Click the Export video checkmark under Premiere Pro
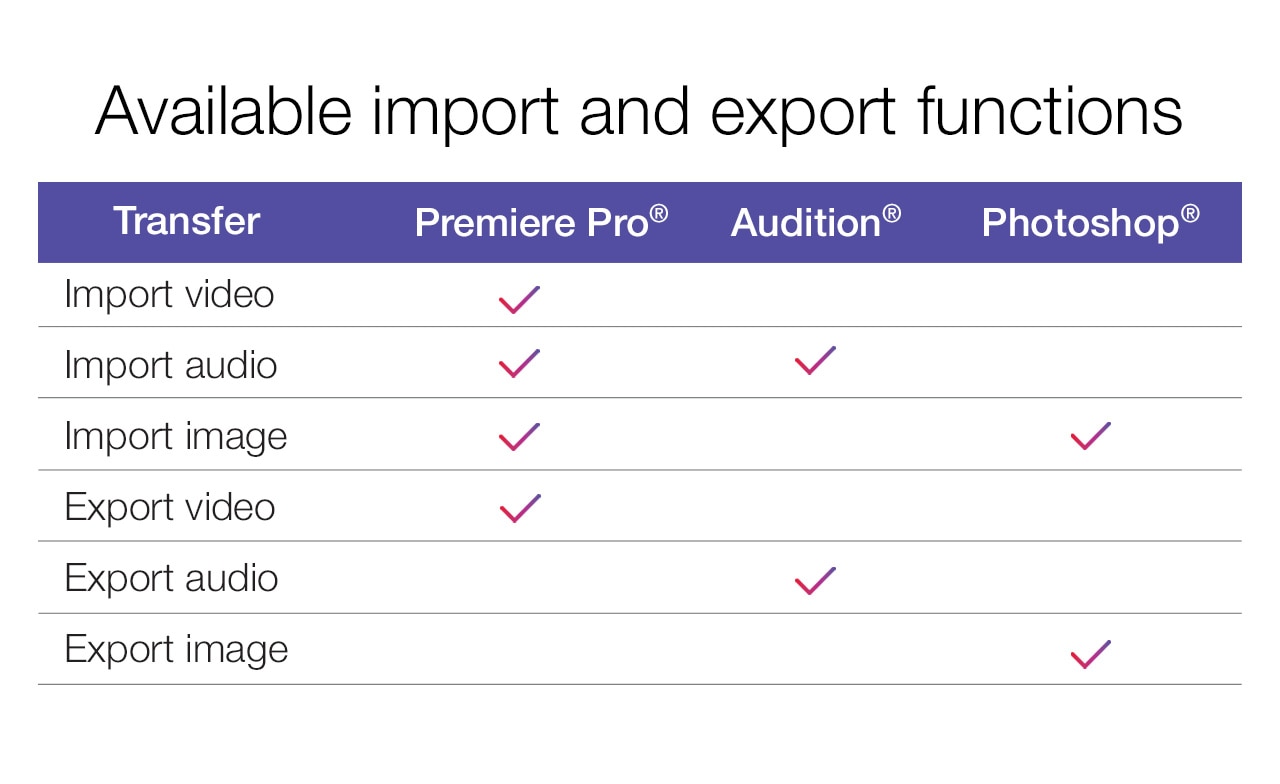Screen dimensions: 1280x784 (519, 508)
